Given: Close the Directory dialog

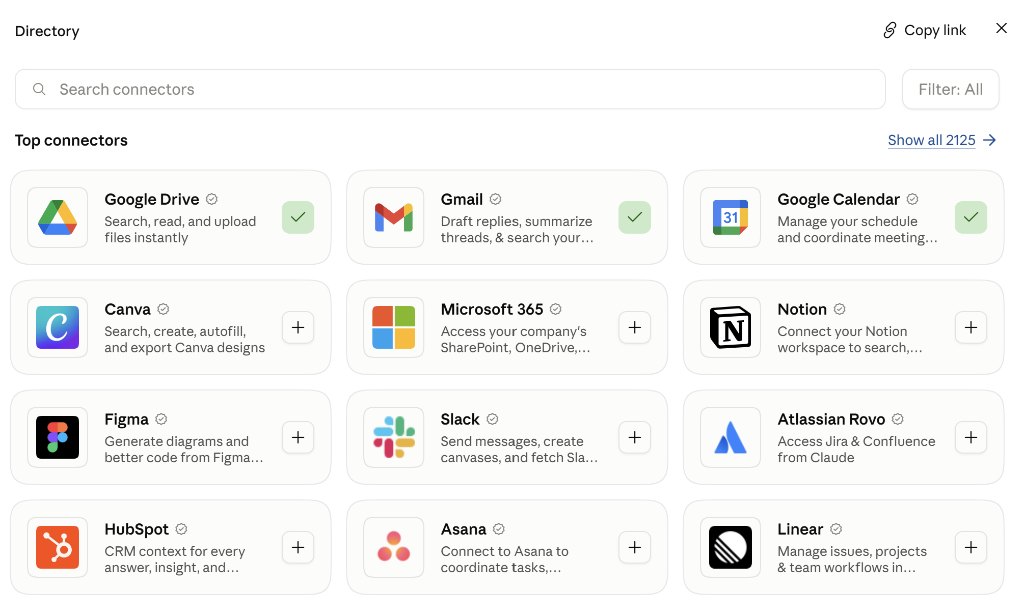Looking at the screenshot, I should click(x=1001, y=28).
